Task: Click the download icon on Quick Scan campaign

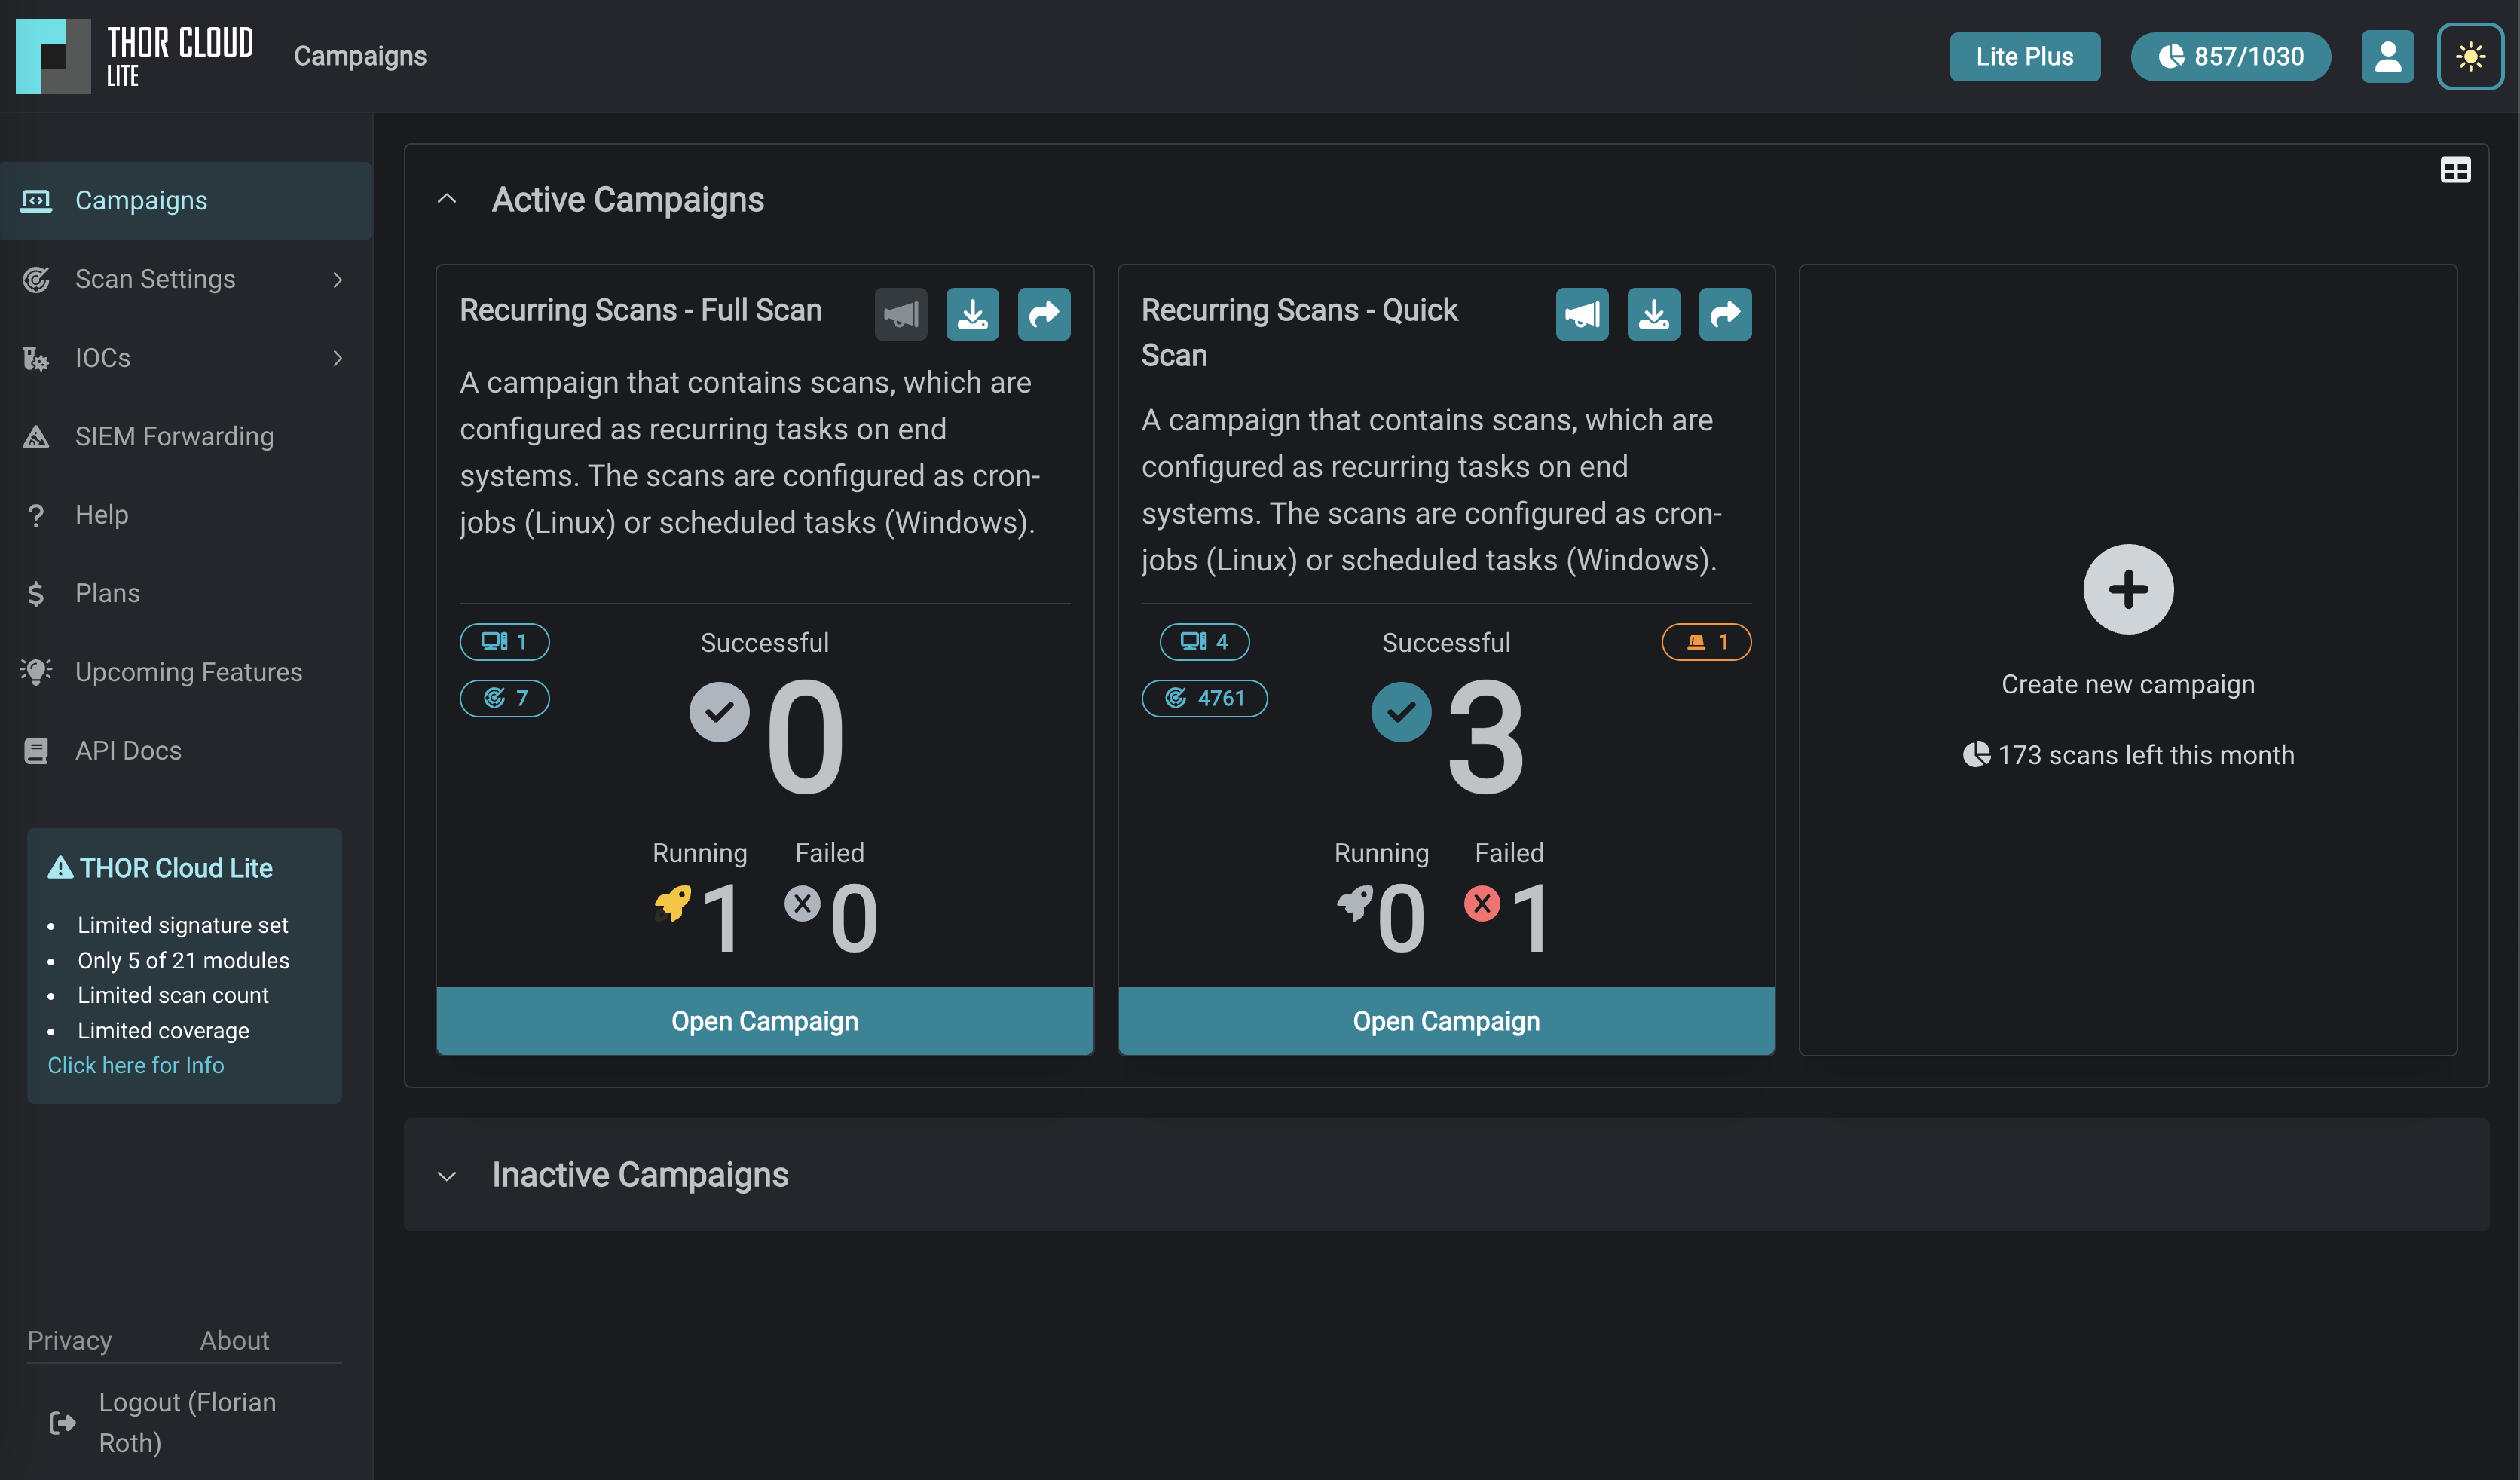Action: pyautogui.click(x=1653, y=314)
